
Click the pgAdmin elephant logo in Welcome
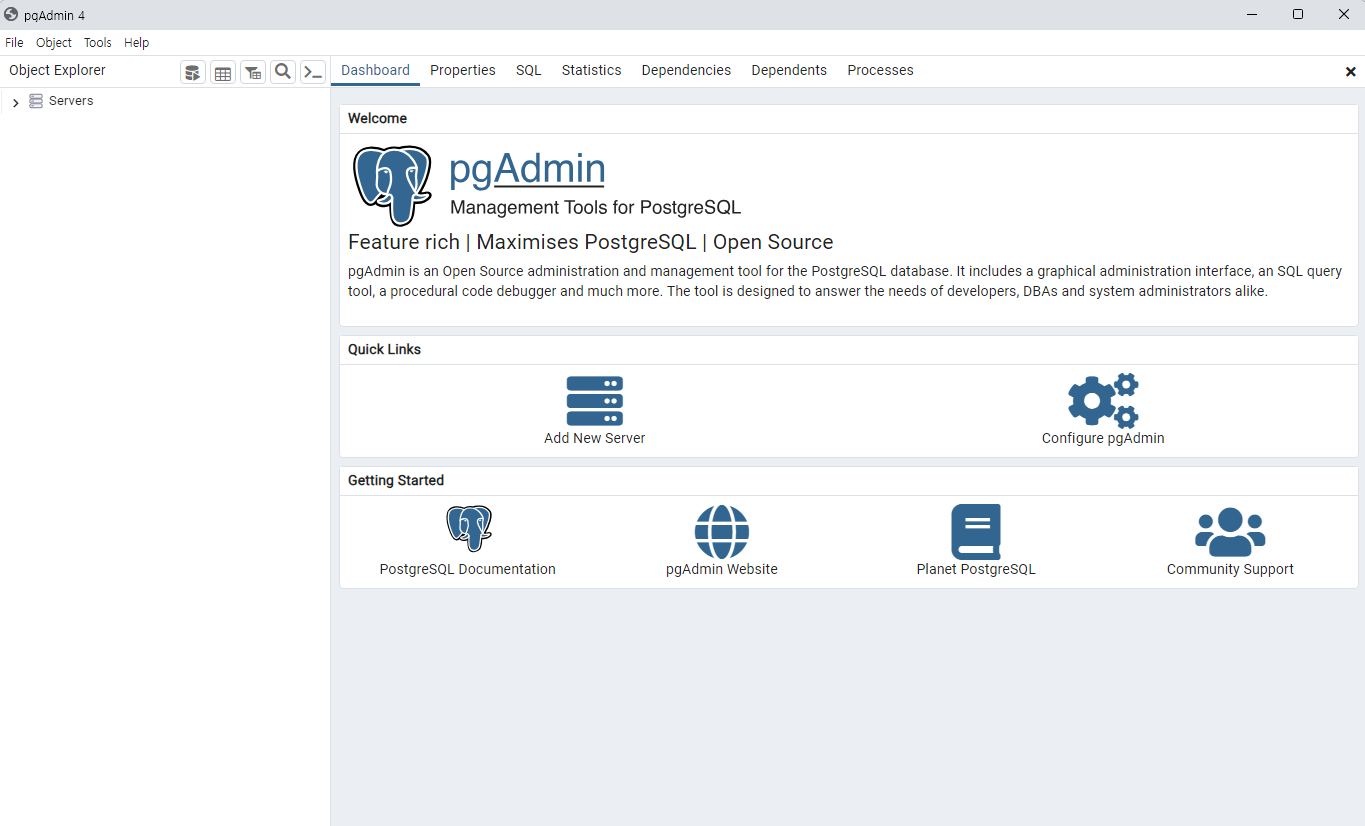pyautogui.click(x=393, y=185)
